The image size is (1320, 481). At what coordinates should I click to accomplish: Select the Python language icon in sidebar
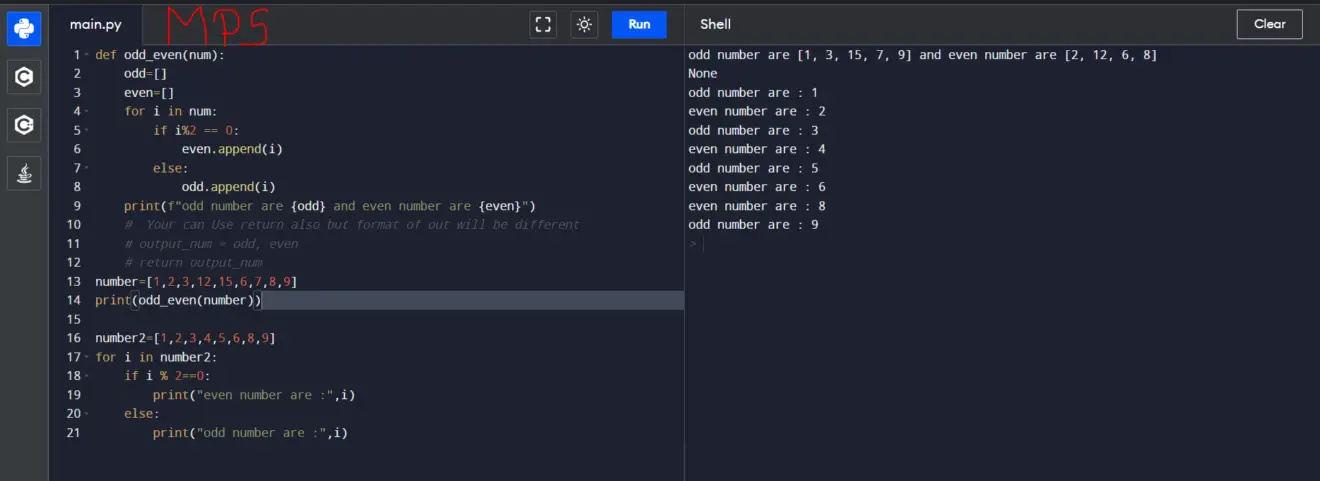point(24,28)
